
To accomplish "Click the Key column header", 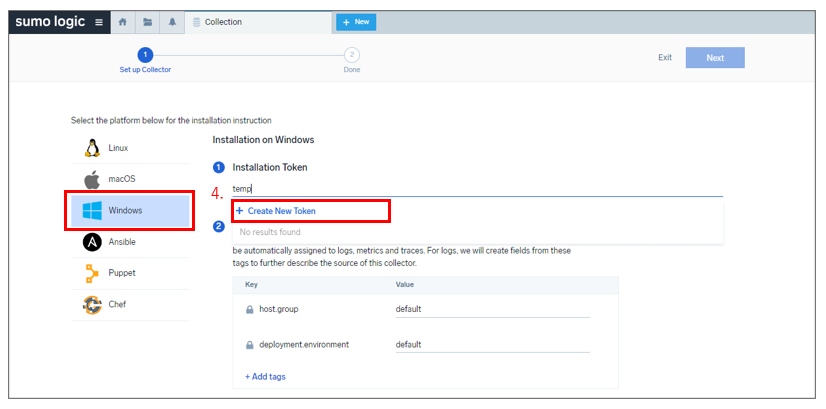I will point(251,285).
